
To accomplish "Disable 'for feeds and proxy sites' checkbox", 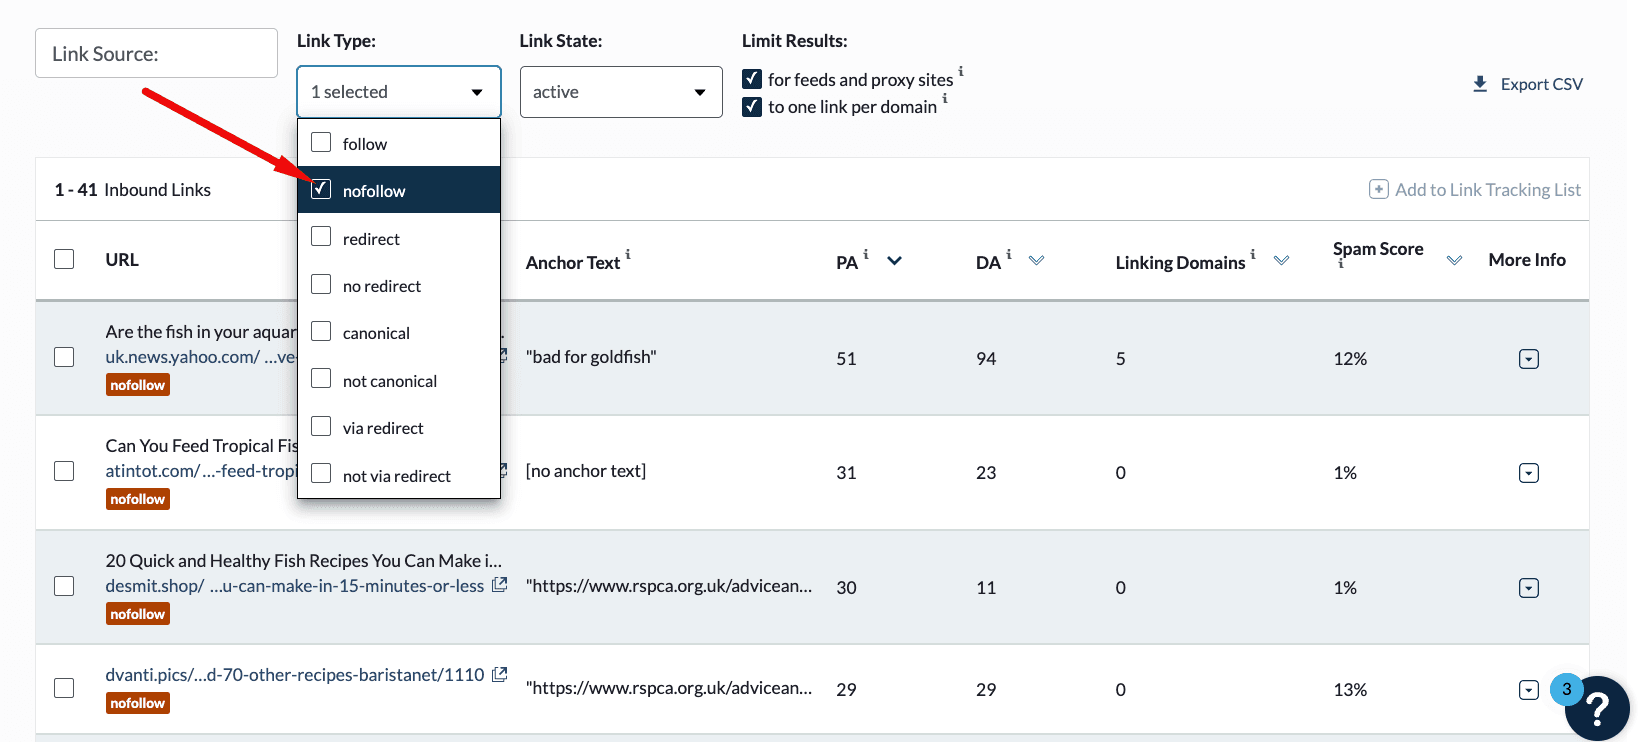I will [x=752, y=79].
